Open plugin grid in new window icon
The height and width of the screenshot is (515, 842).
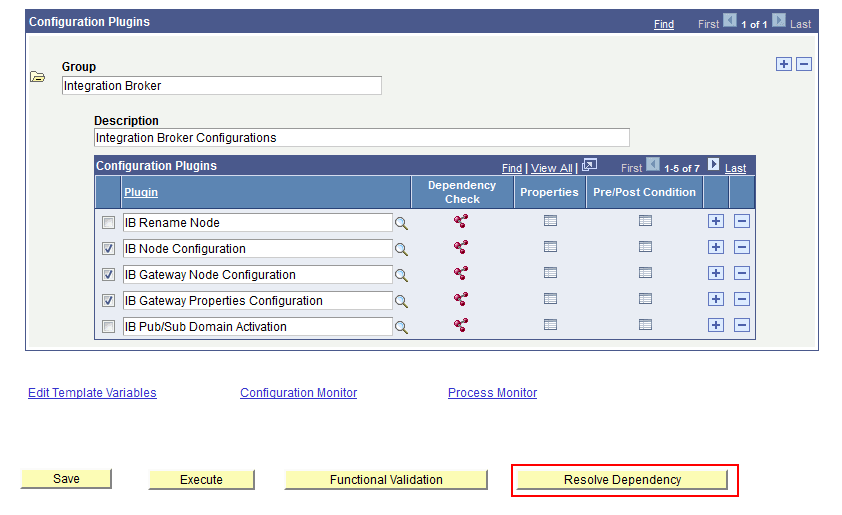(590, 165)
